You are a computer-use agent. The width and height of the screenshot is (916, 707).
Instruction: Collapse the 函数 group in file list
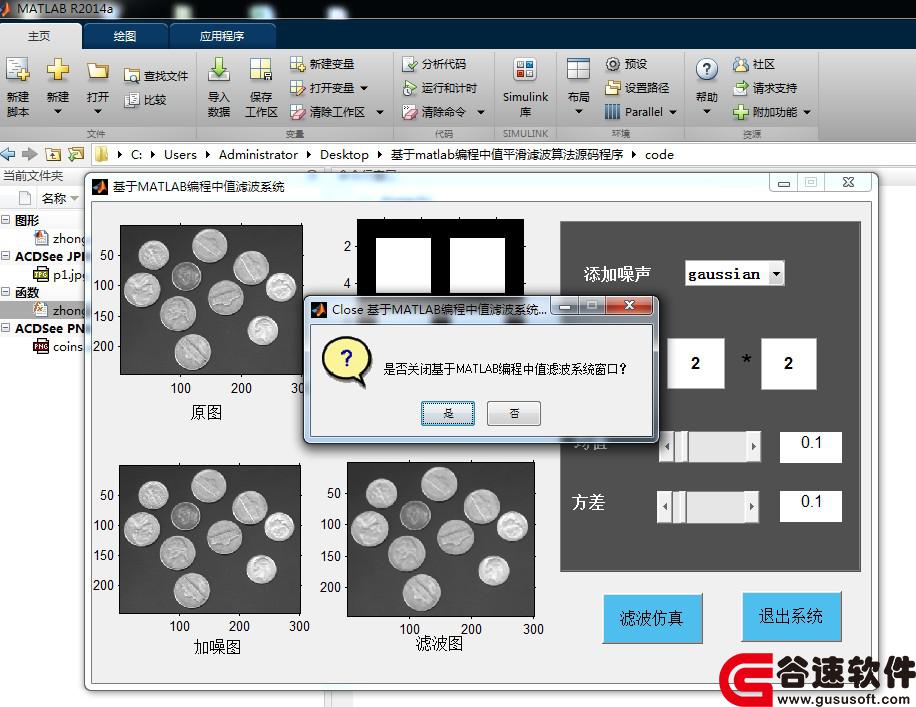tap(5, 292)
